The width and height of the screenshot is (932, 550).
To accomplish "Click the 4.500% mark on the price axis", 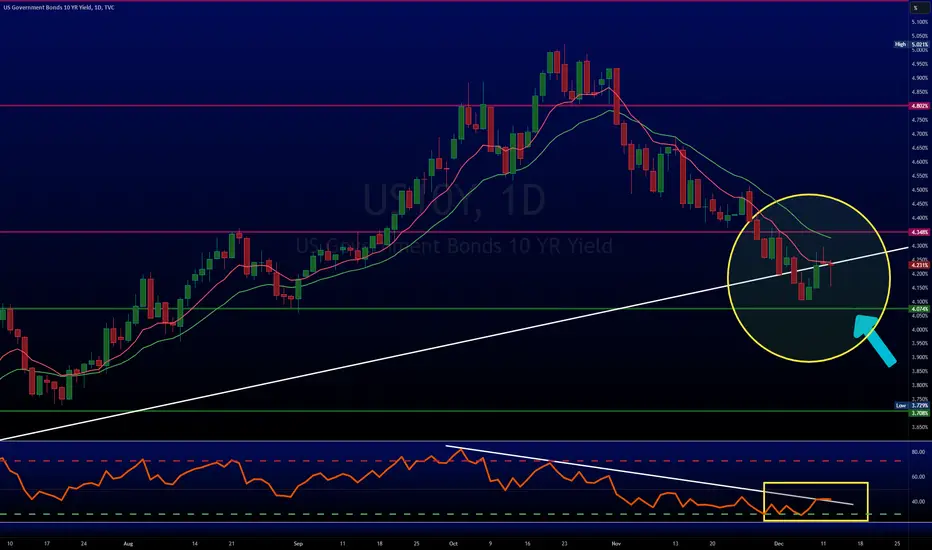I will click(919, 190).
